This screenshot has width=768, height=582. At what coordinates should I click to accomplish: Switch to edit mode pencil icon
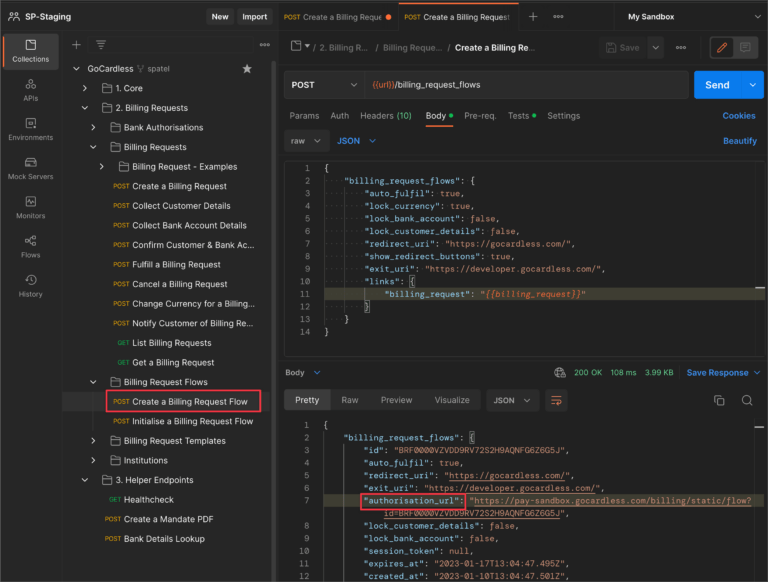pos(721,48)
